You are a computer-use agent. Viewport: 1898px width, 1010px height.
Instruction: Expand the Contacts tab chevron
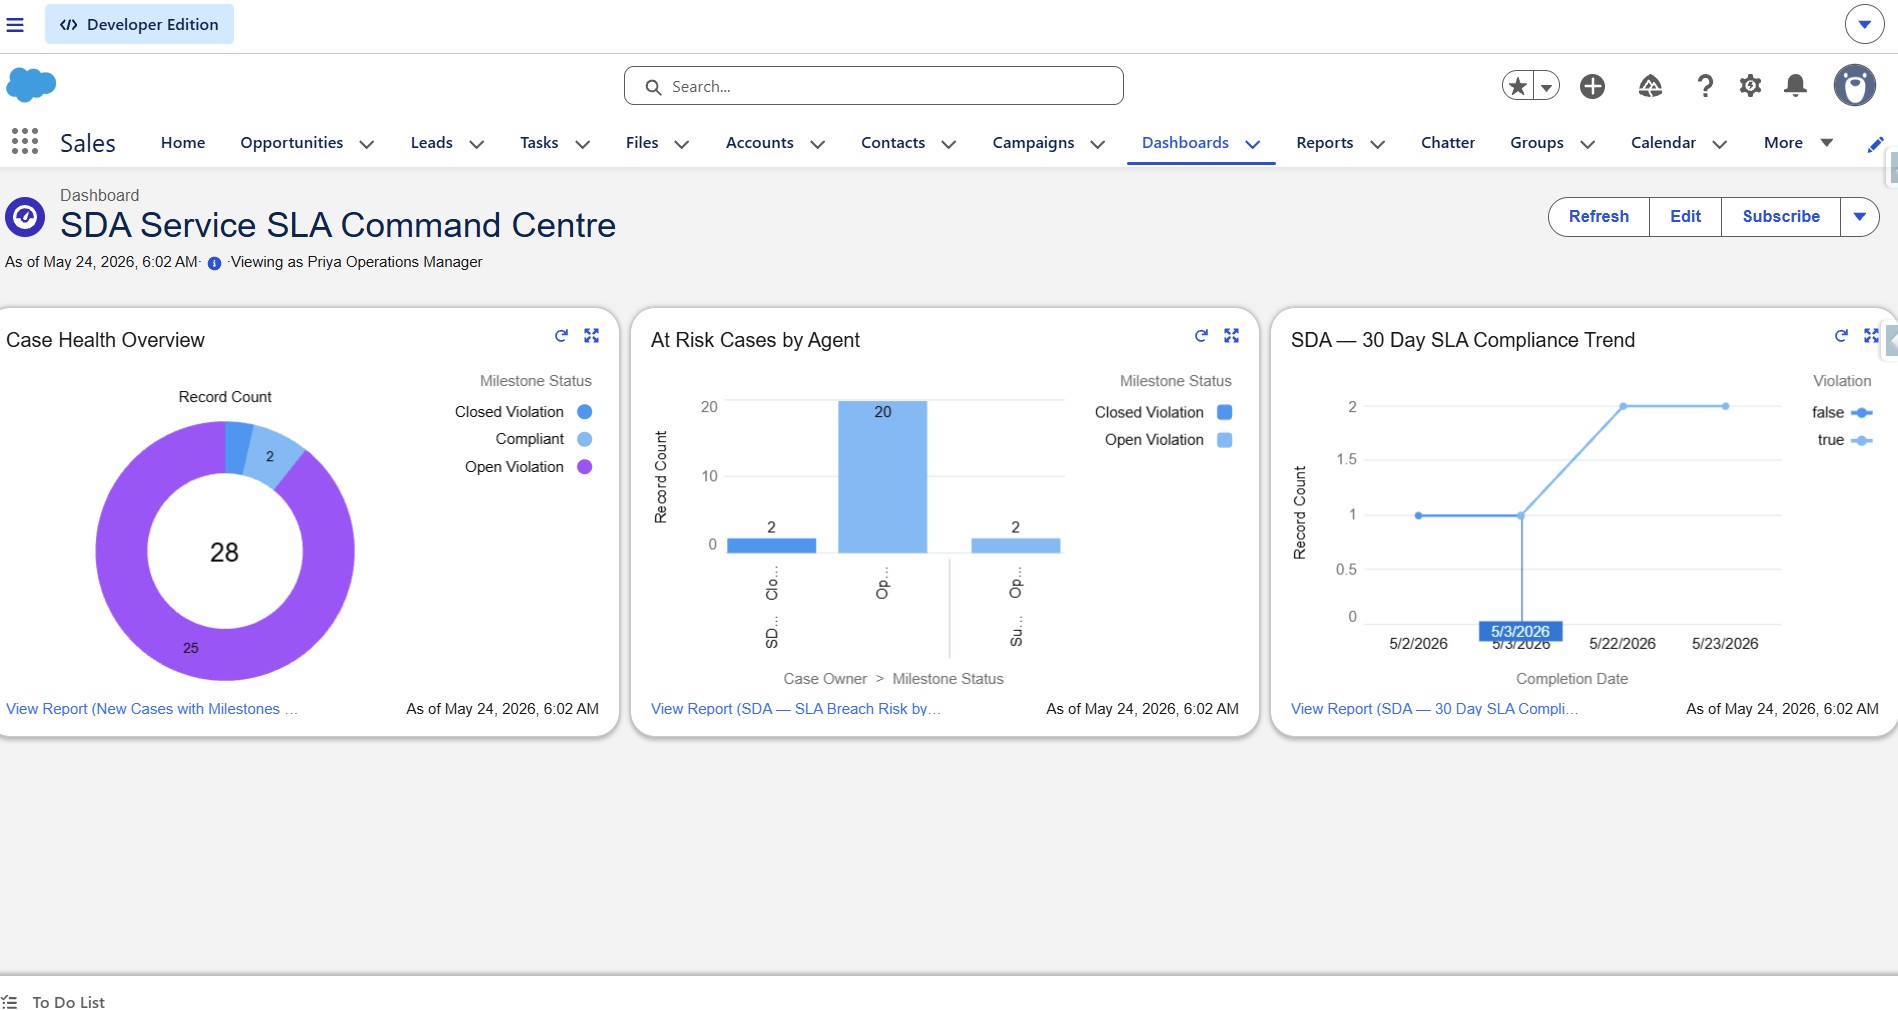click(x=949, y=144)
